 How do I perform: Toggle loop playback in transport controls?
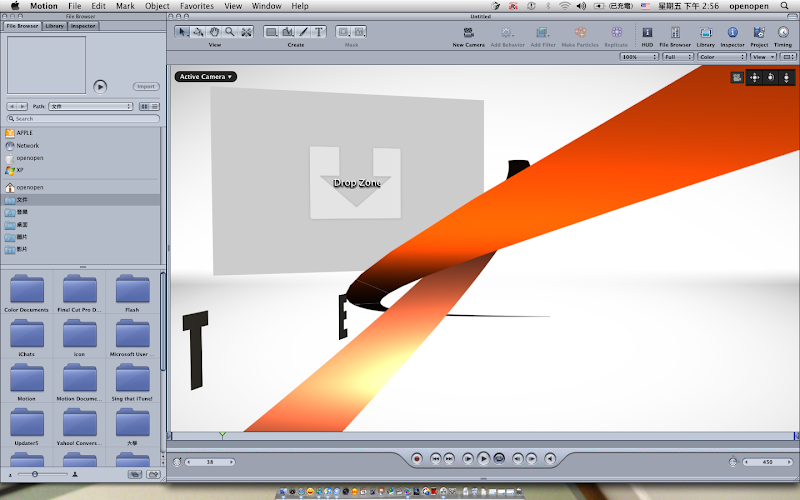[499, 458]
